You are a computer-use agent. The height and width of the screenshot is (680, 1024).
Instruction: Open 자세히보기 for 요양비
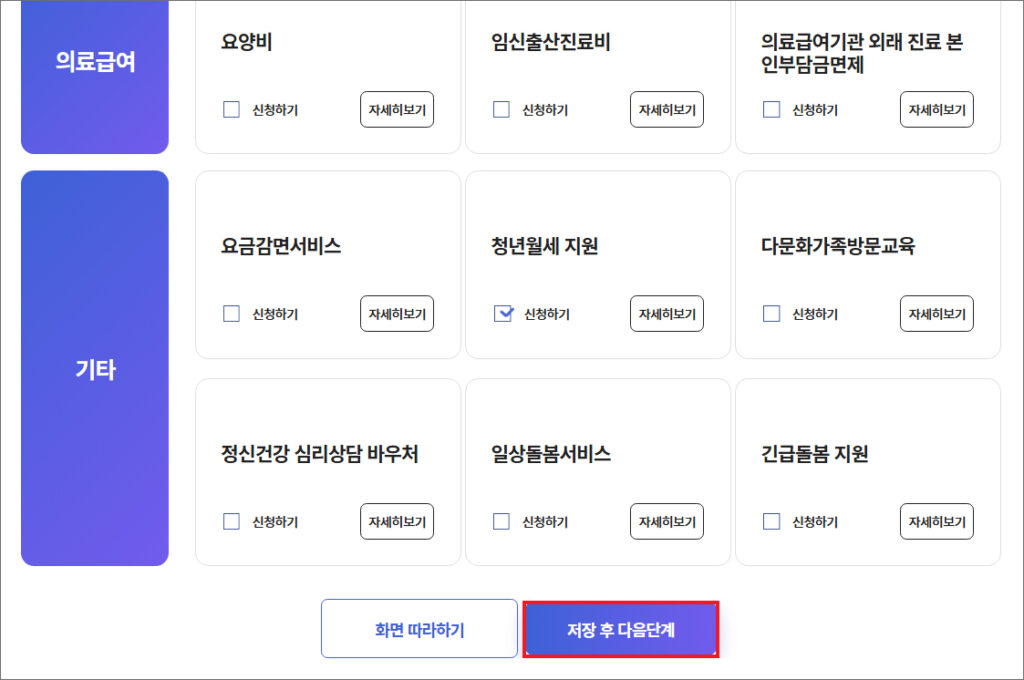(397, 110)
